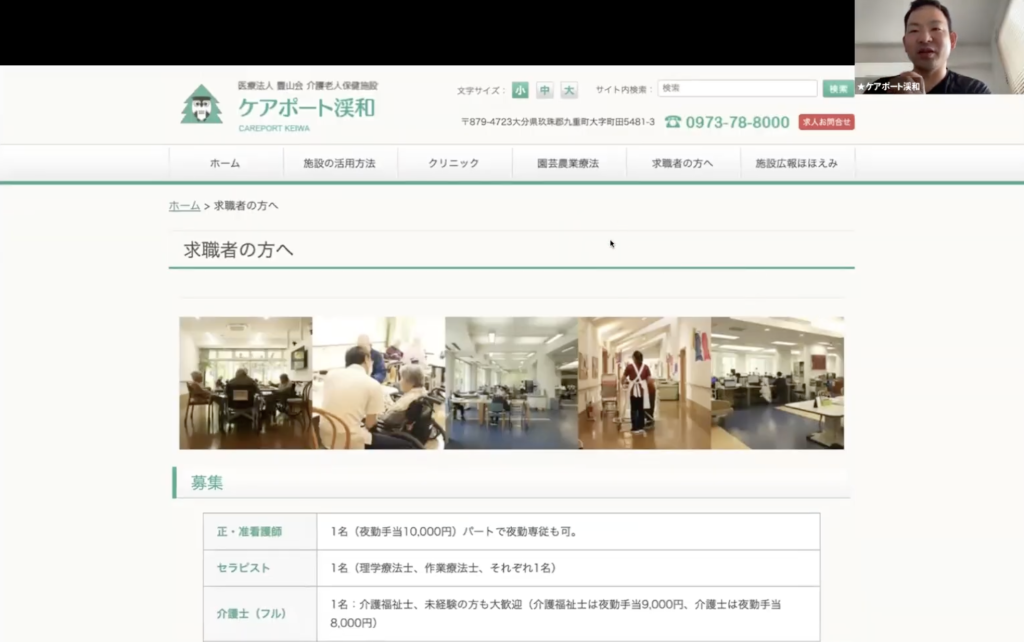The width and height of the screenshot is (1024, 642).
Task: Select the speaker video thumbnail labeled ケアポート渓和
Action: [x=939, y=47]
